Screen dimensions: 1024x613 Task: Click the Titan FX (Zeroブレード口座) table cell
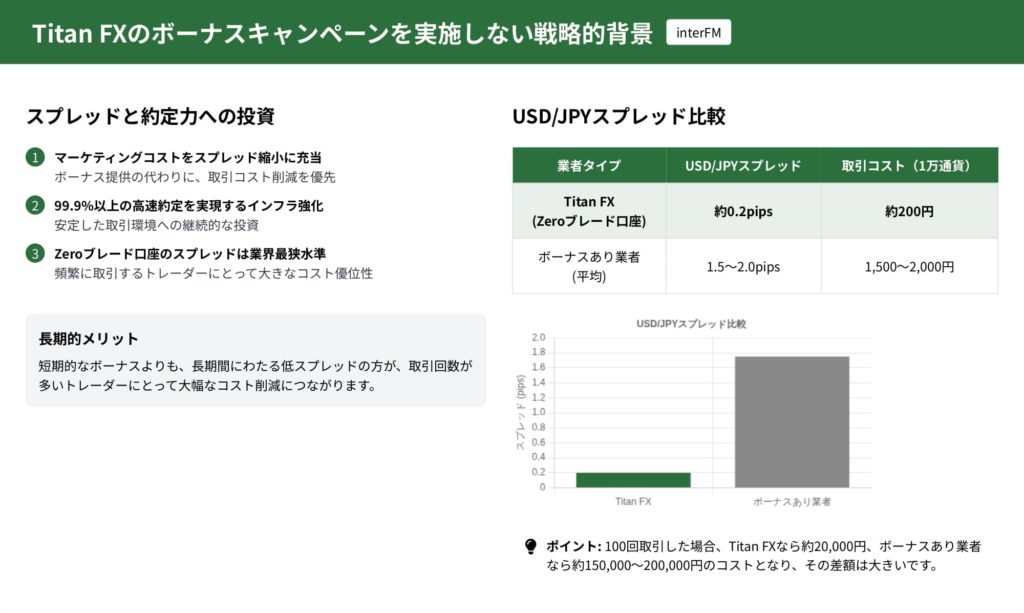pyautogui.click(x=589, y=211)
